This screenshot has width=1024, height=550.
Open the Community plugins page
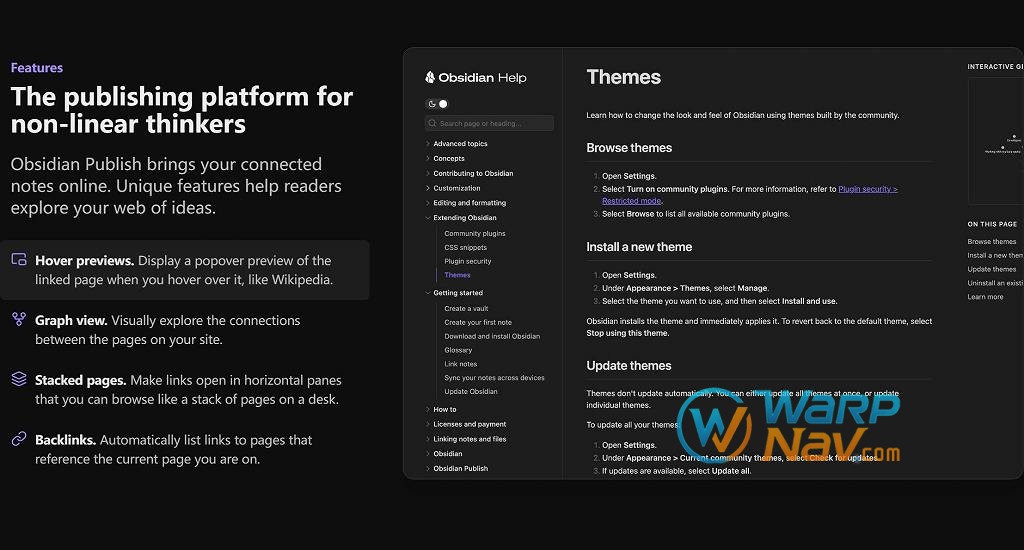pos(474,234)
